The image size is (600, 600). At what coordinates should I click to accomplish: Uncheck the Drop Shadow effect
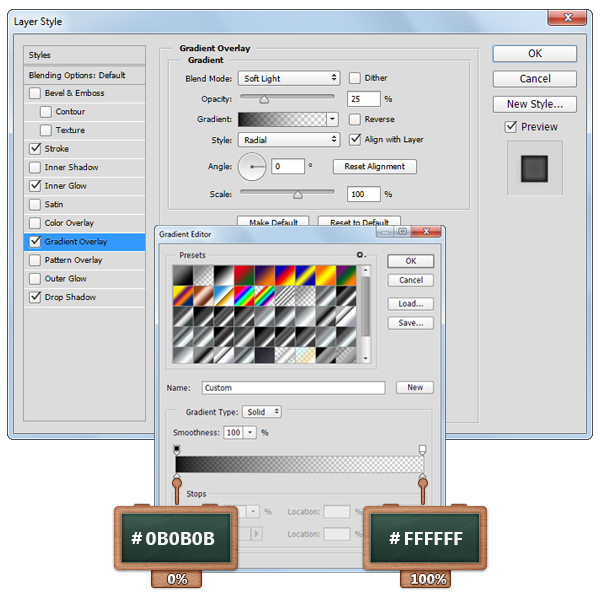[36, 297]
